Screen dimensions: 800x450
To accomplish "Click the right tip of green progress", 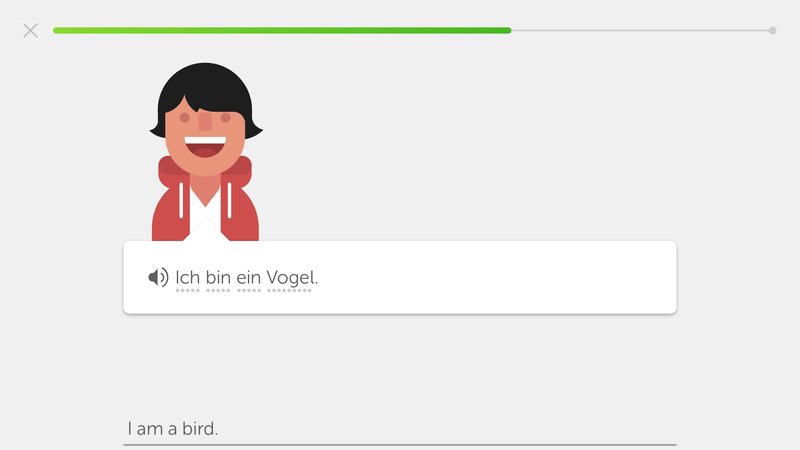I will (x=509, y=31).
